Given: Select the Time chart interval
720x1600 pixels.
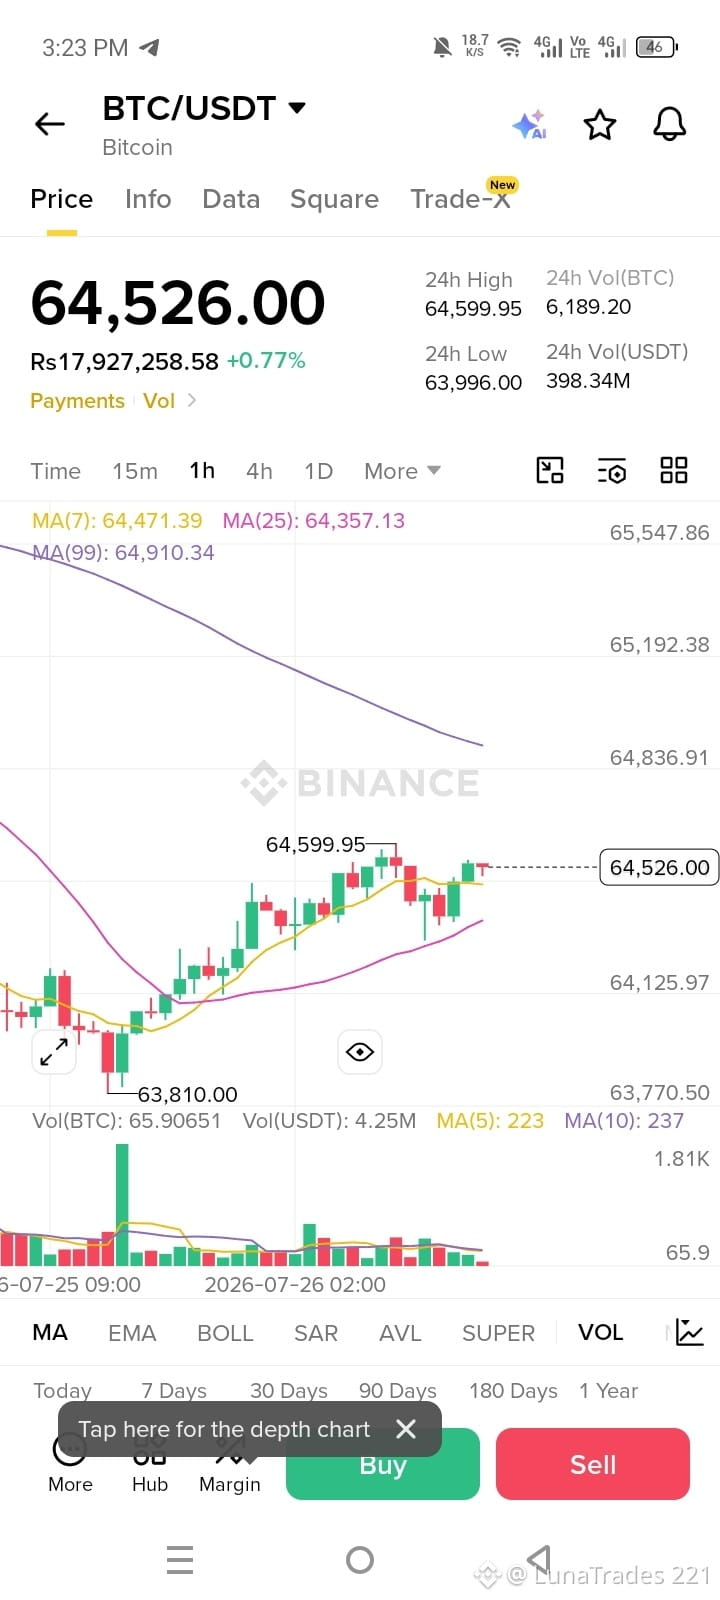Looking at the screenshot, I should tap(55, 471).
